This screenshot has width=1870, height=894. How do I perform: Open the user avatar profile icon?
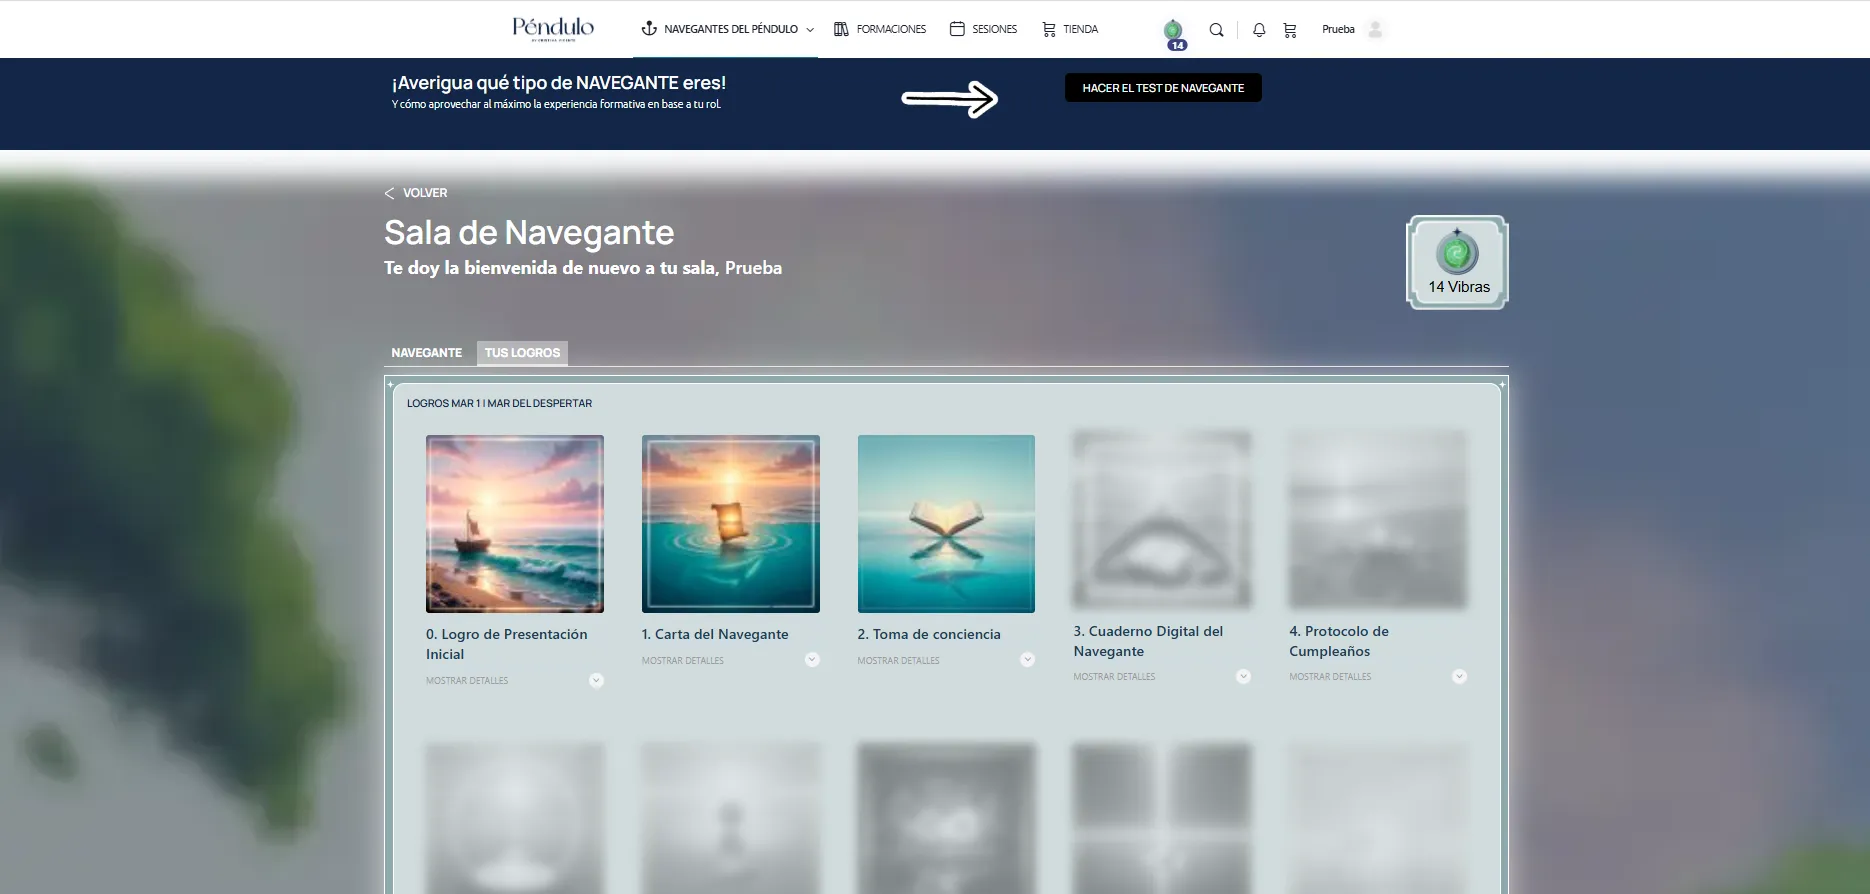1376,29
